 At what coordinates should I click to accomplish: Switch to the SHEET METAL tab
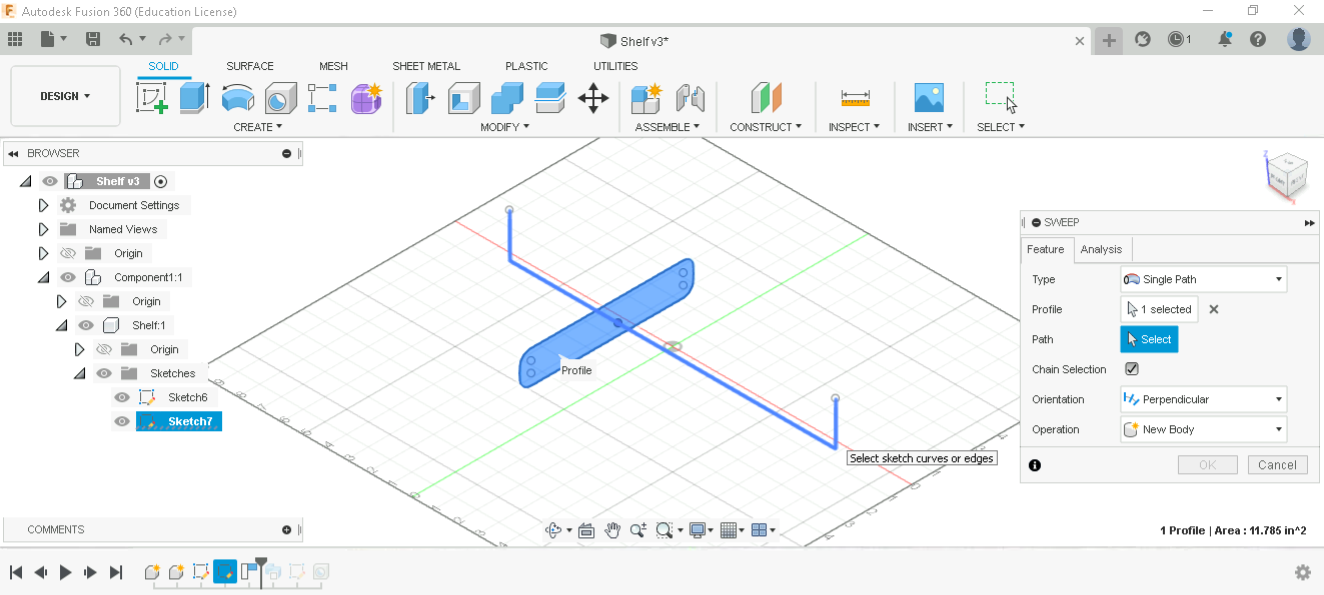(426, 66)
